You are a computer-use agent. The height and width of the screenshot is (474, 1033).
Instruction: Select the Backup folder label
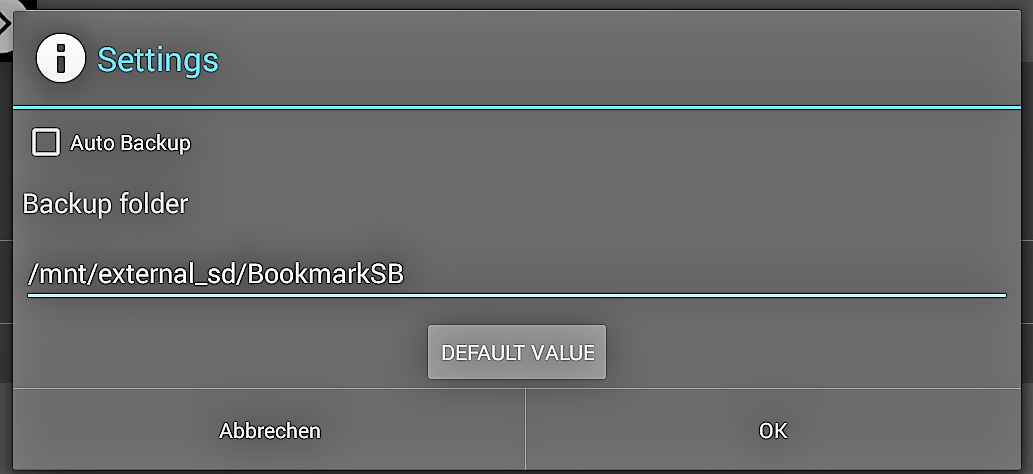click(x=105, y=204)
